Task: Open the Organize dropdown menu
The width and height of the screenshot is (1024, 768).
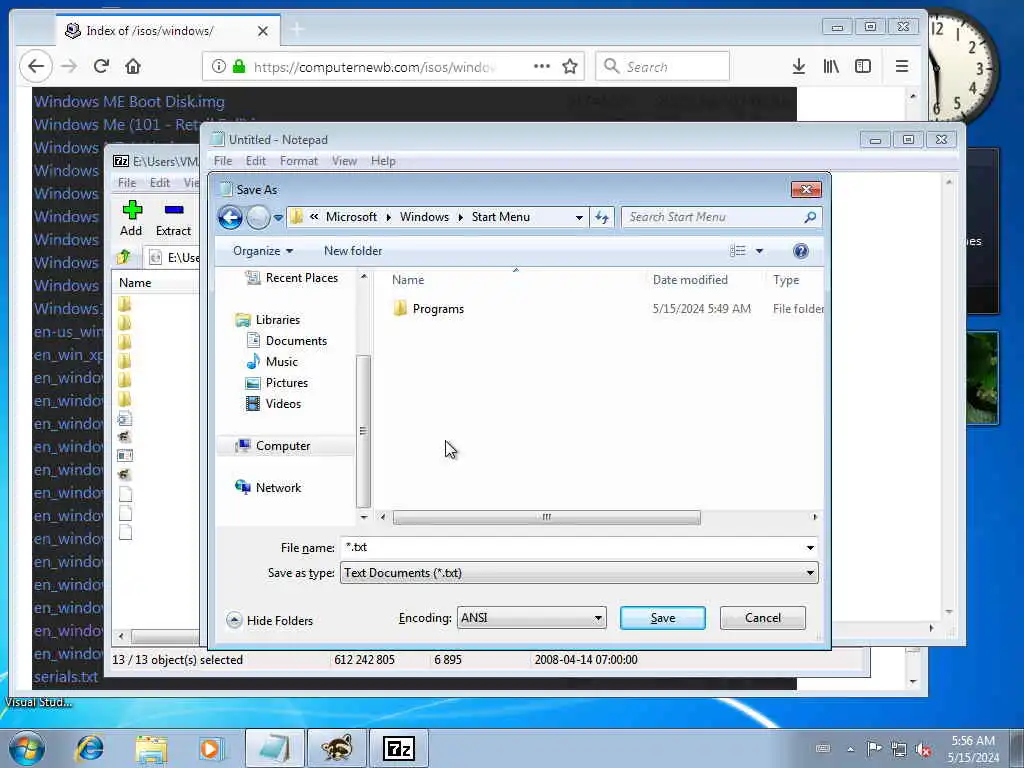Action: coord(263,251)
